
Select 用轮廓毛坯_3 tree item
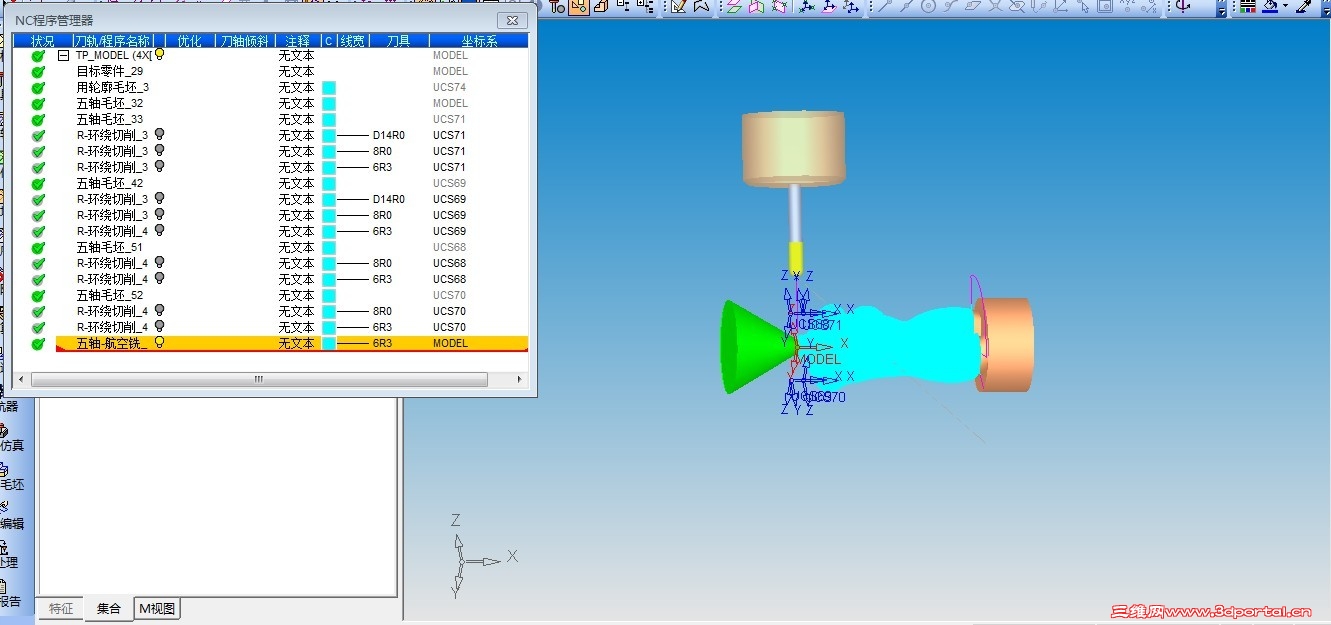113,88
